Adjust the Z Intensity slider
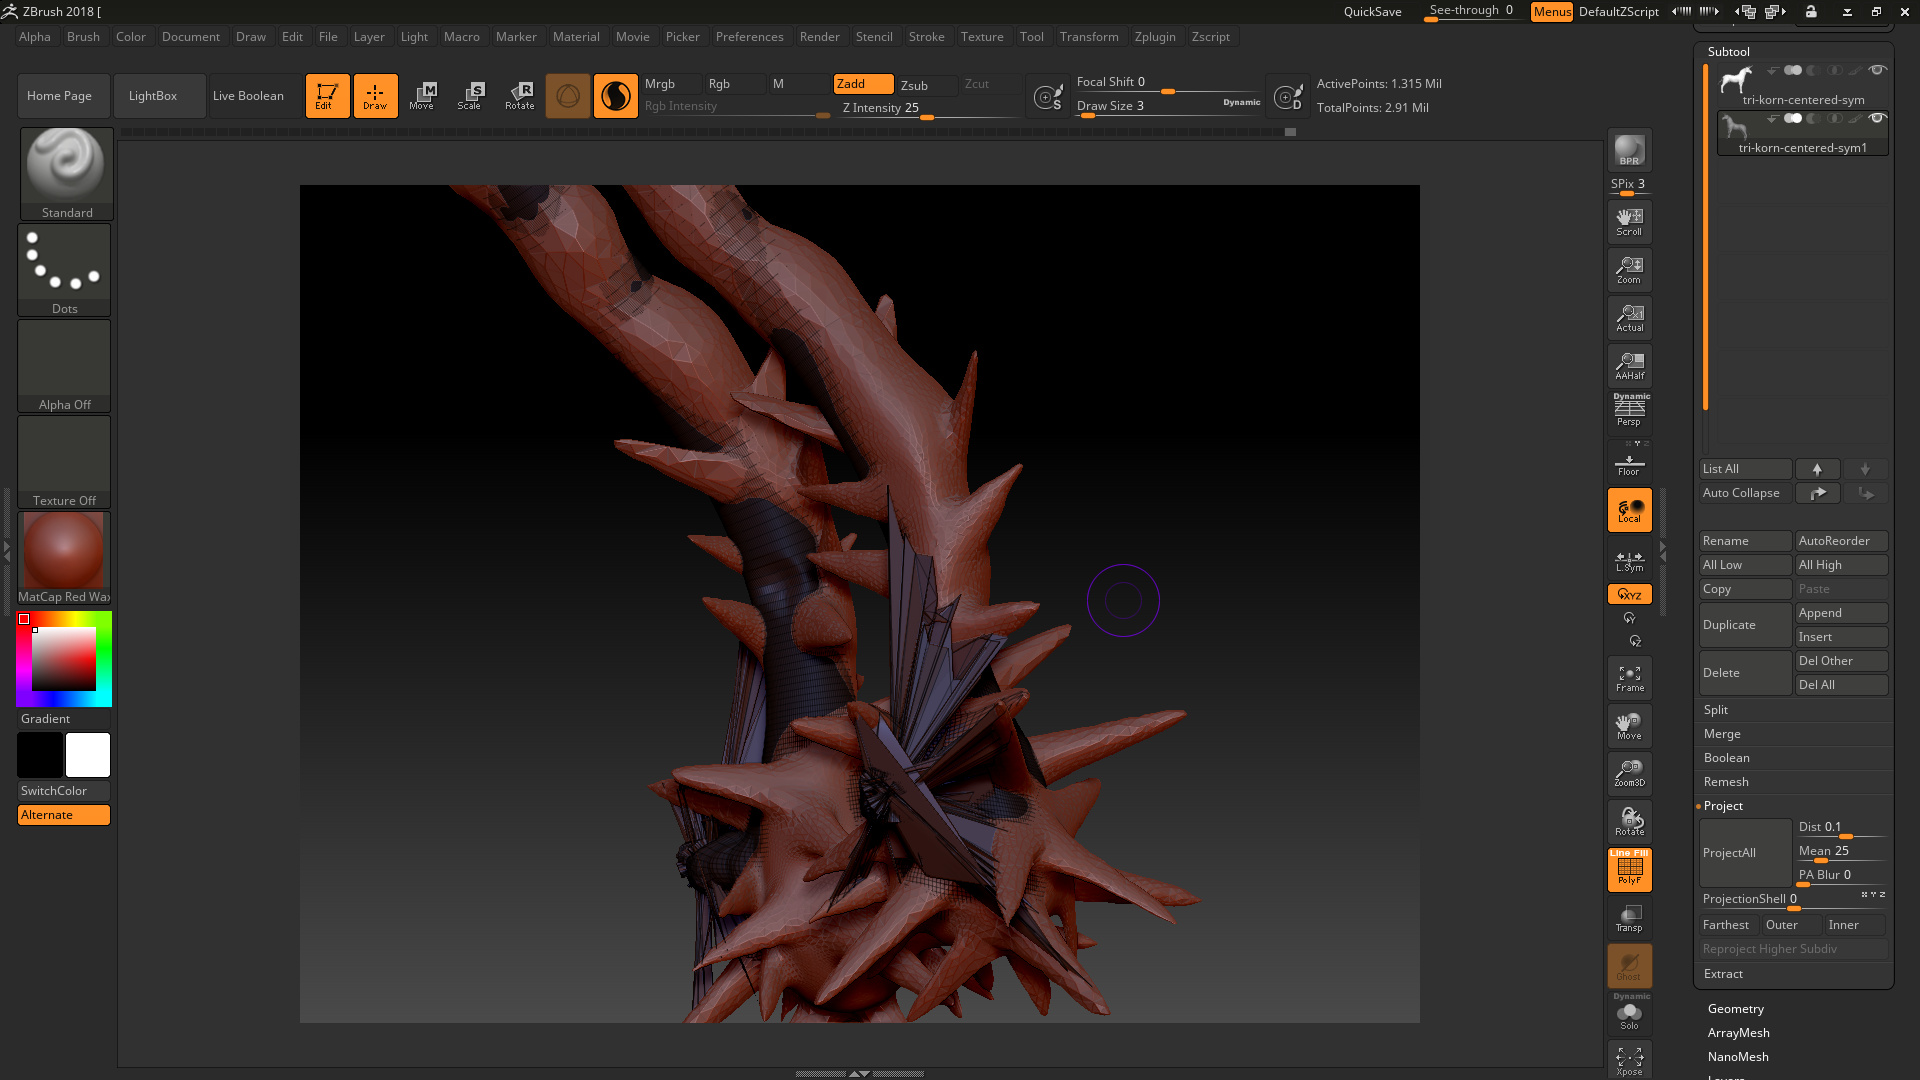This screenshot has width=1920, height=1080. 929,108
